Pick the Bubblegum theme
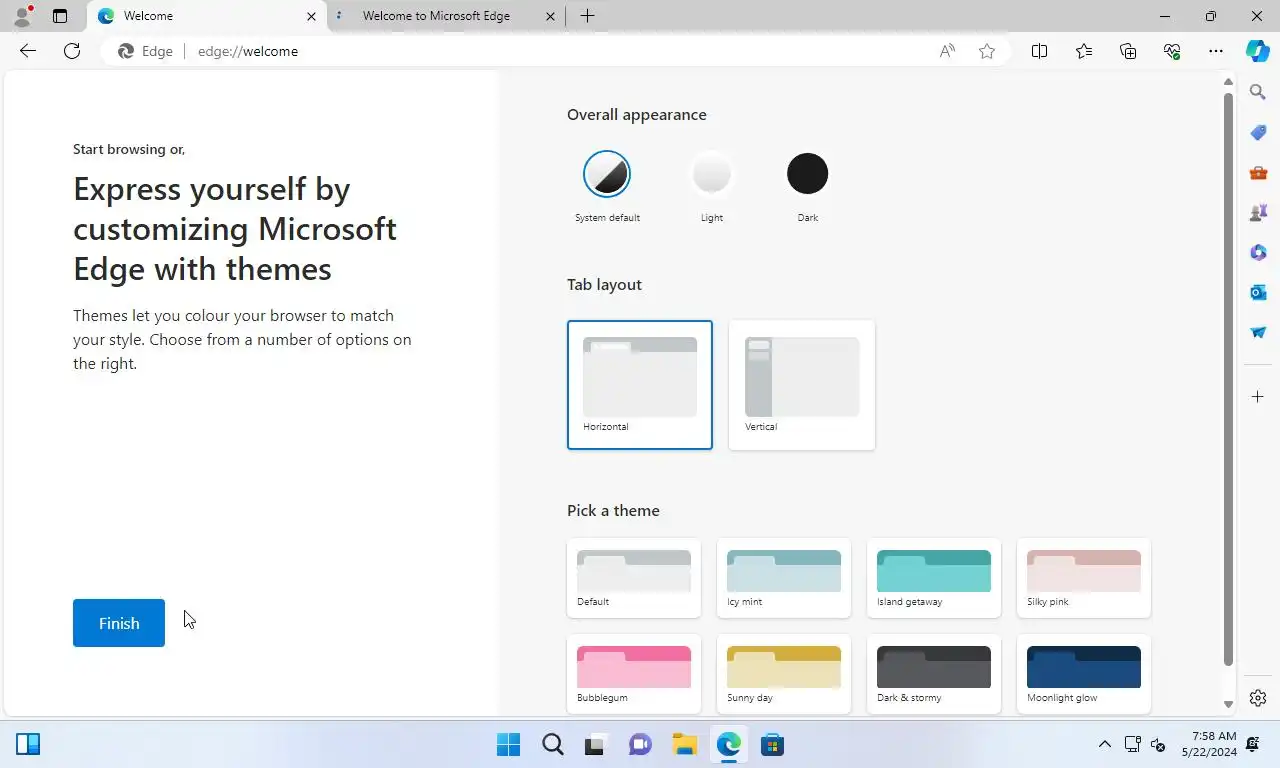Screen dimensions: 1280x768 (x=634, y=674)
